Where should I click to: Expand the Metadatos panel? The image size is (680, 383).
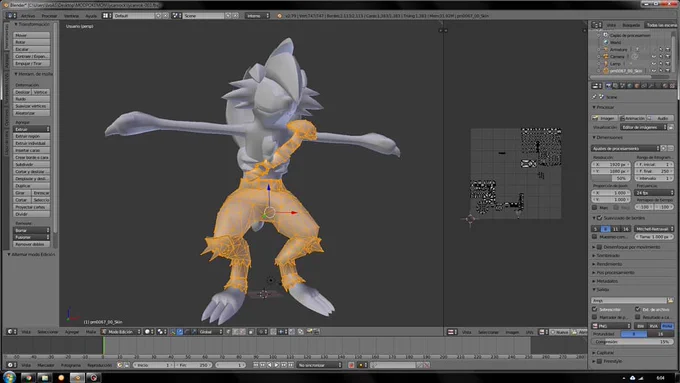[594, 281]
